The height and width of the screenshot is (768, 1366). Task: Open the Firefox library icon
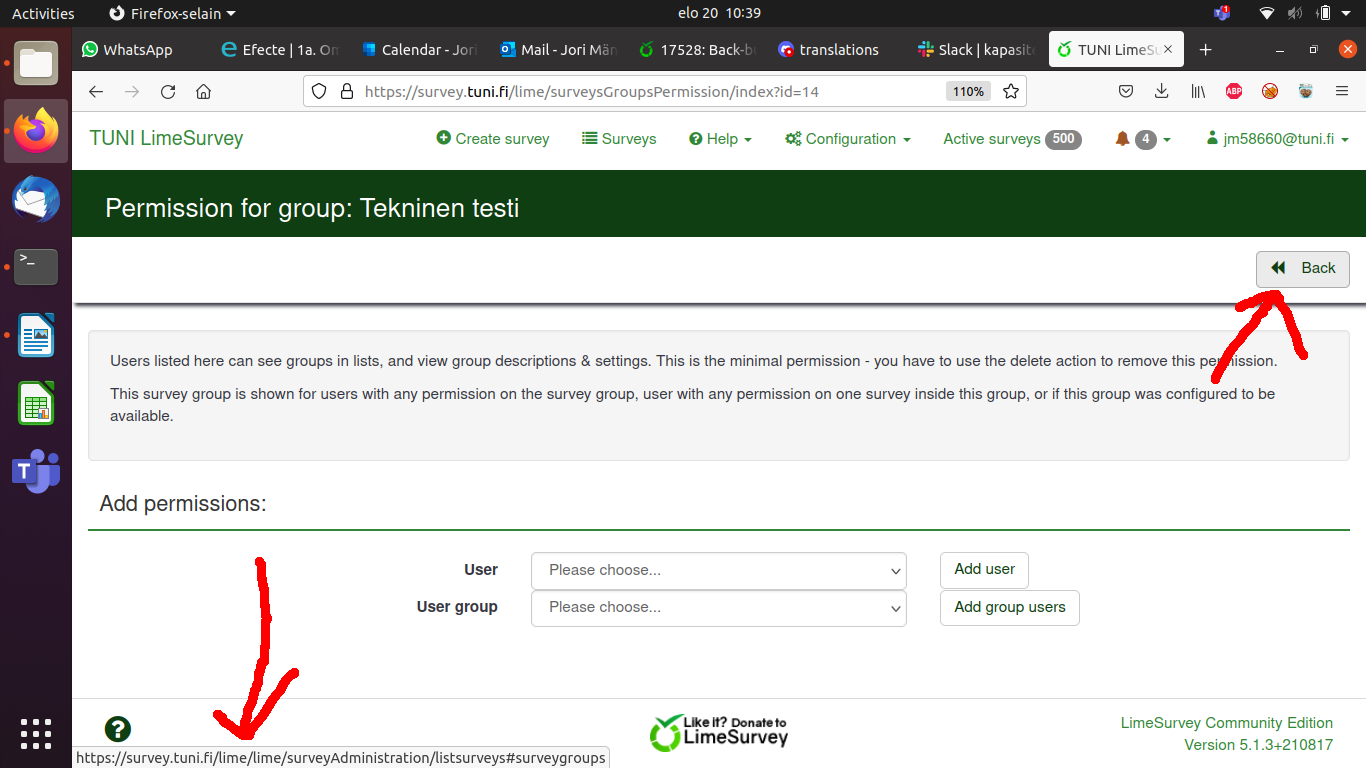click(1198, 91)
